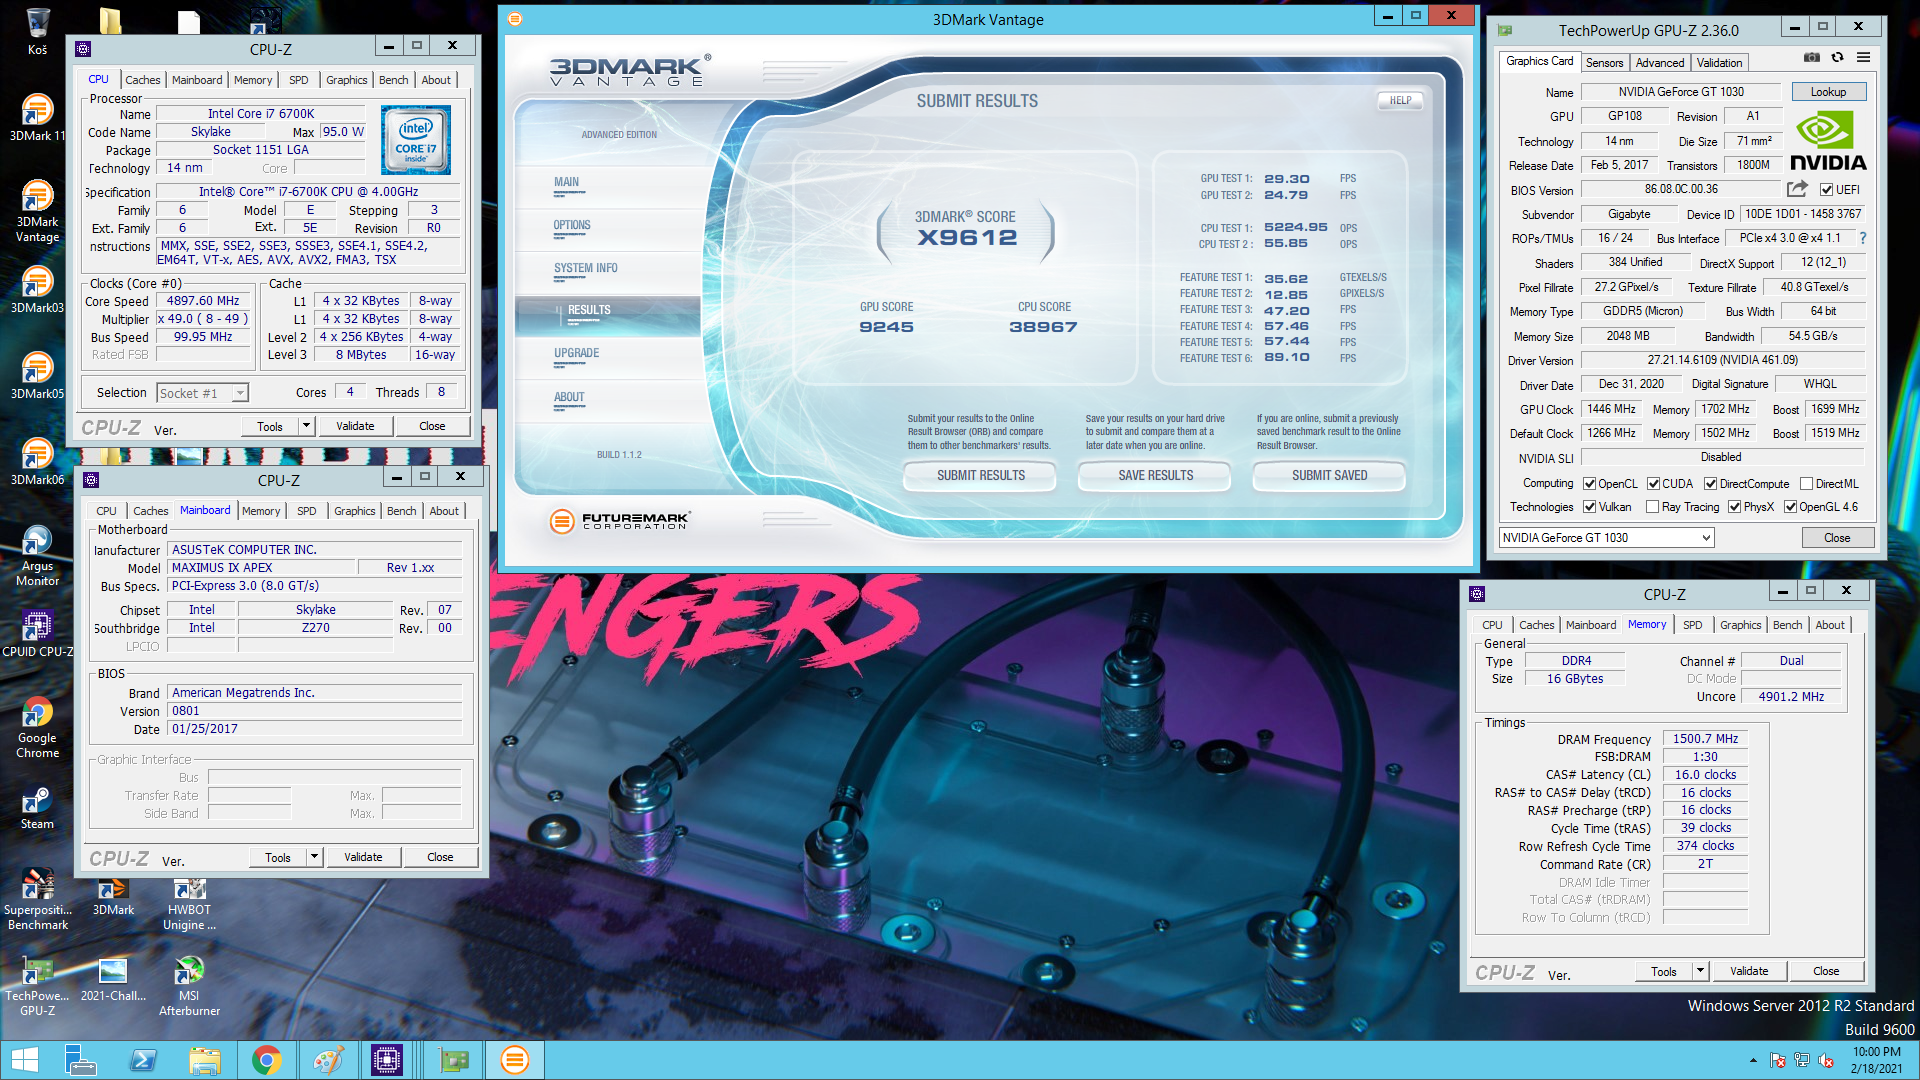Click Validate in Memory CPU-Z window
1920x1080 pixels.
point(1749,971)
